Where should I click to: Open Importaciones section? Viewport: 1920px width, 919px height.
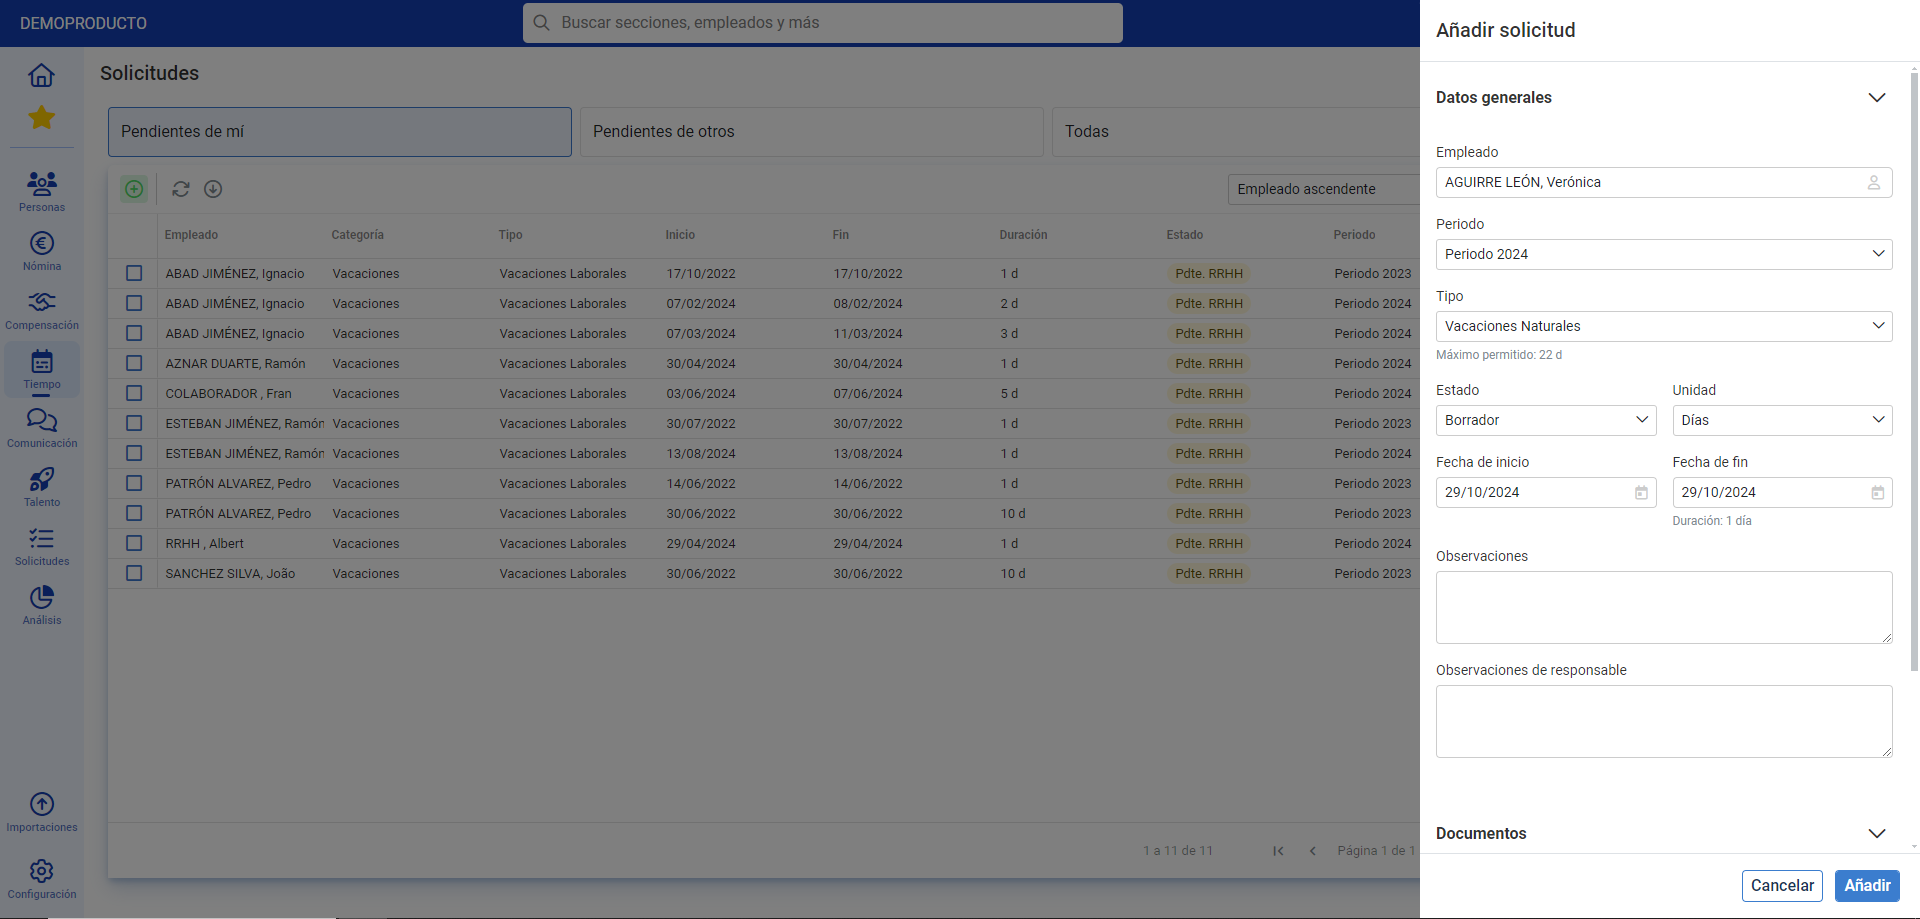coord(41,811)
